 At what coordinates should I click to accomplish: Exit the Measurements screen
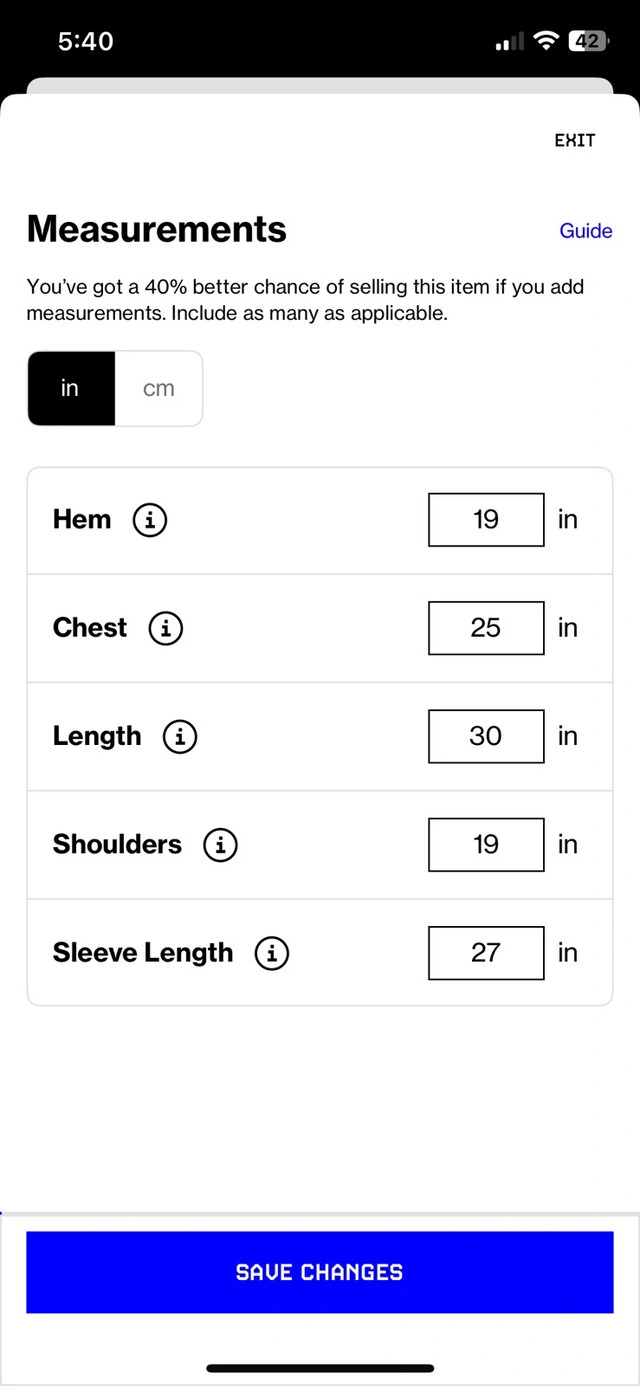(x=575, y=140)
